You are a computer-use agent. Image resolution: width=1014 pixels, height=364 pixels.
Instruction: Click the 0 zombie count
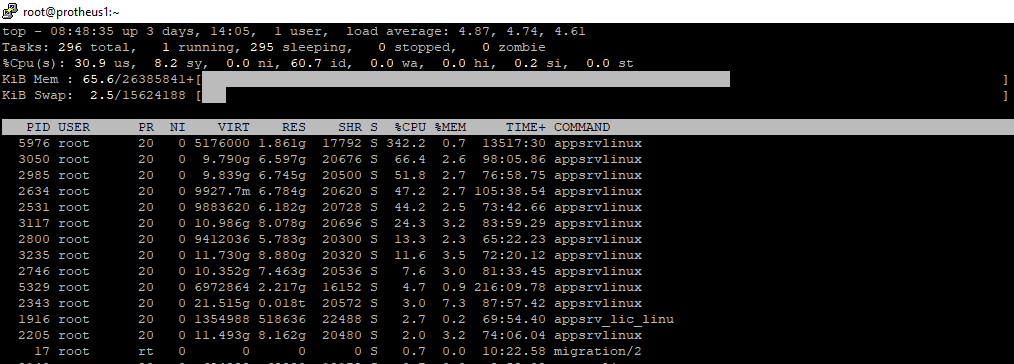(513, 48)
